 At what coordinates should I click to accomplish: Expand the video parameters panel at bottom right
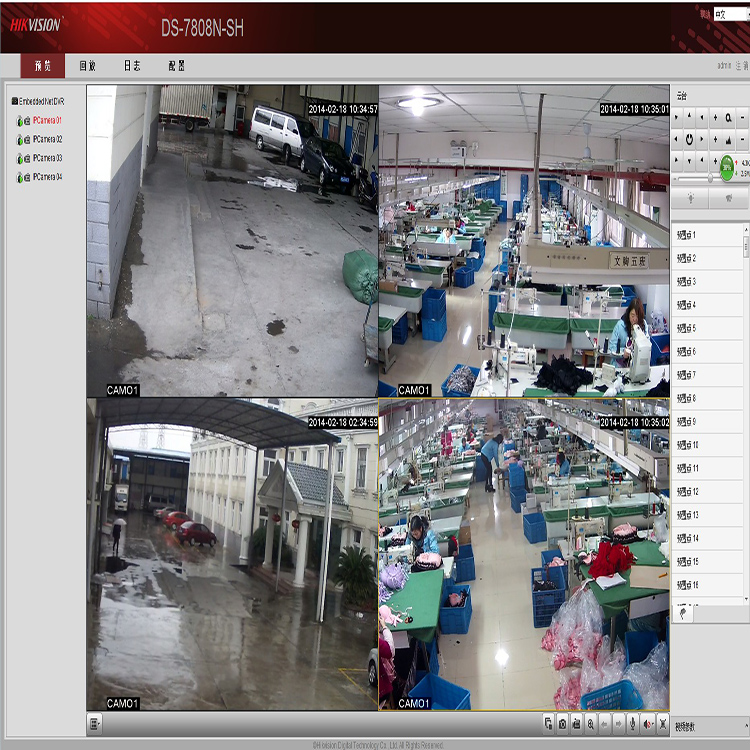tap(710, 726)
